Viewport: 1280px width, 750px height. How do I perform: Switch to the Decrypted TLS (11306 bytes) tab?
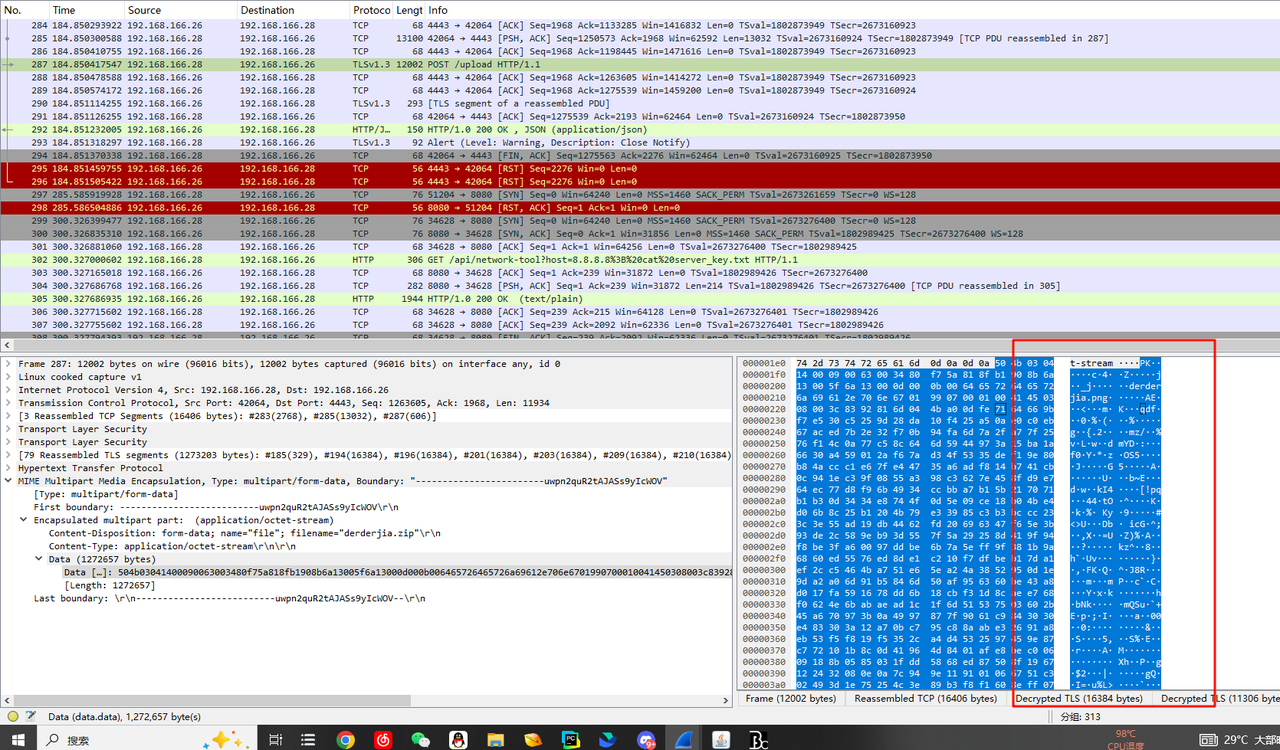(x=1217, y=699)
